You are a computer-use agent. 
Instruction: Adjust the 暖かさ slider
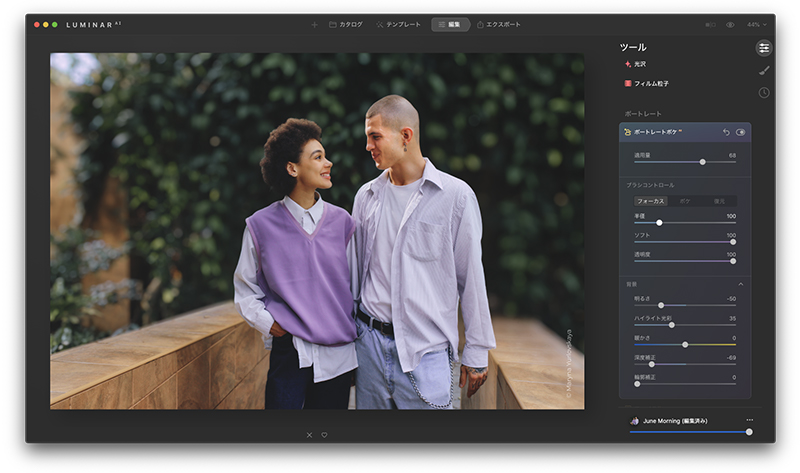[685, 345]
